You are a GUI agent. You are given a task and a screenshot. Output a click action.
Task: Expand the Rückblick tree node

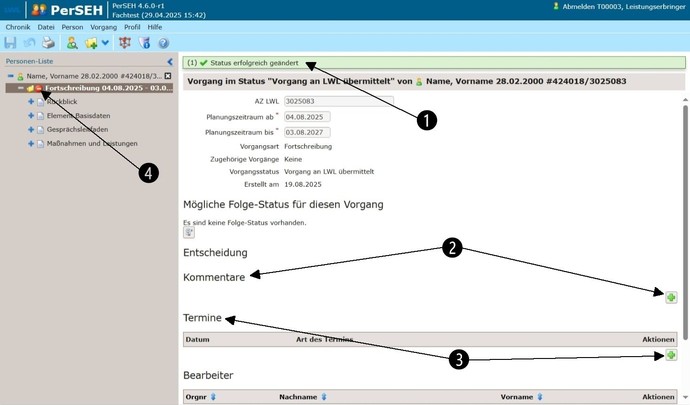coord(31,101)
